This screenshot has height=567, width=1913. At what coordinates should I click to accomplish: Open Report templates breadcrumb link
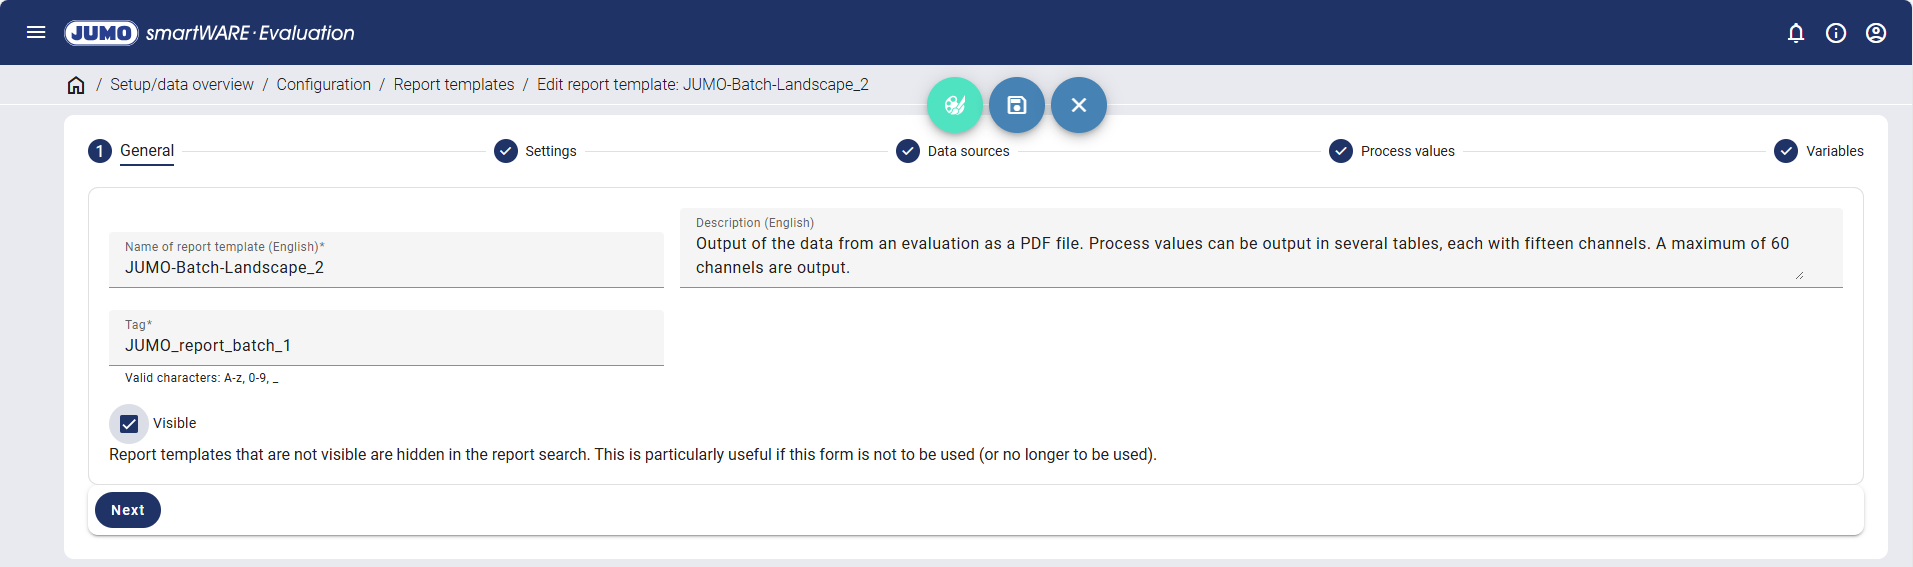point(454,85)
